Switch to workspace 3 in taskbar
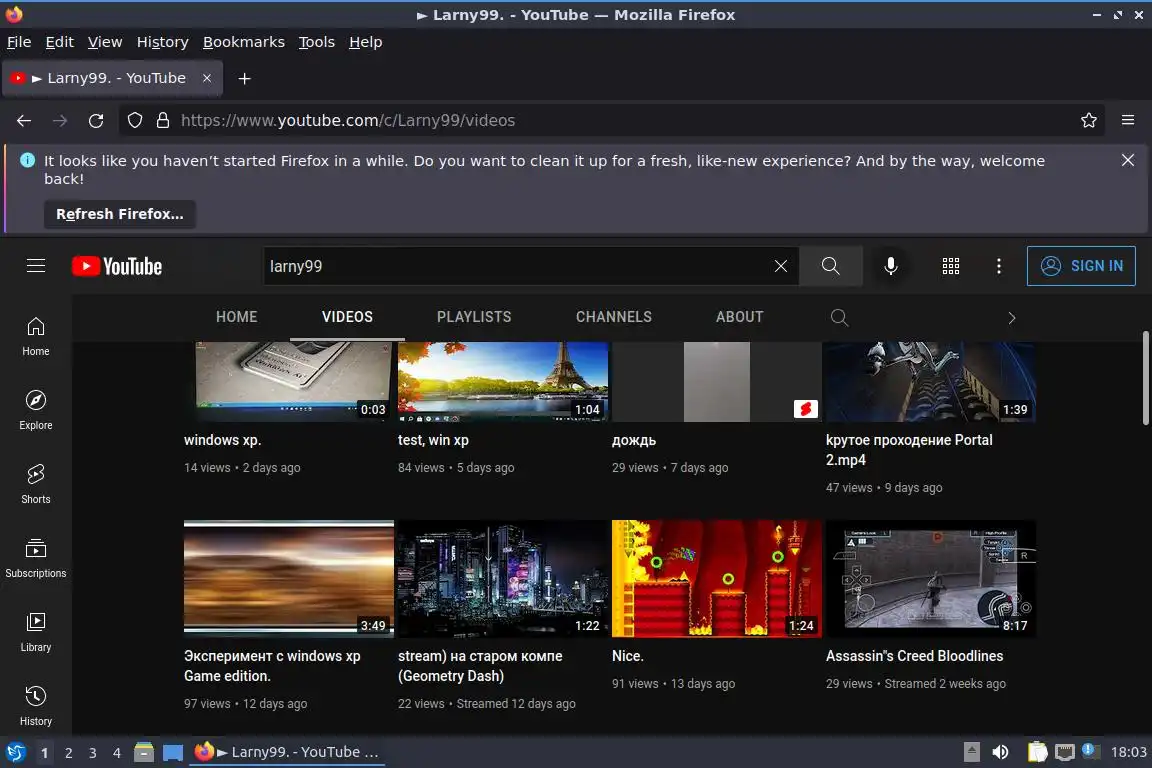This screenshot has height=768, width=1152. (93, 753)
